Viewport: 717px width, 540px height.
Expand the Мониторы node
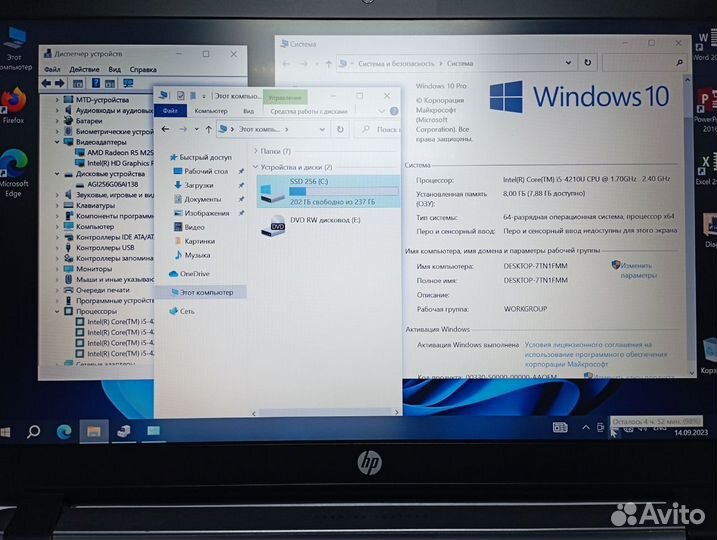(57, 269)
